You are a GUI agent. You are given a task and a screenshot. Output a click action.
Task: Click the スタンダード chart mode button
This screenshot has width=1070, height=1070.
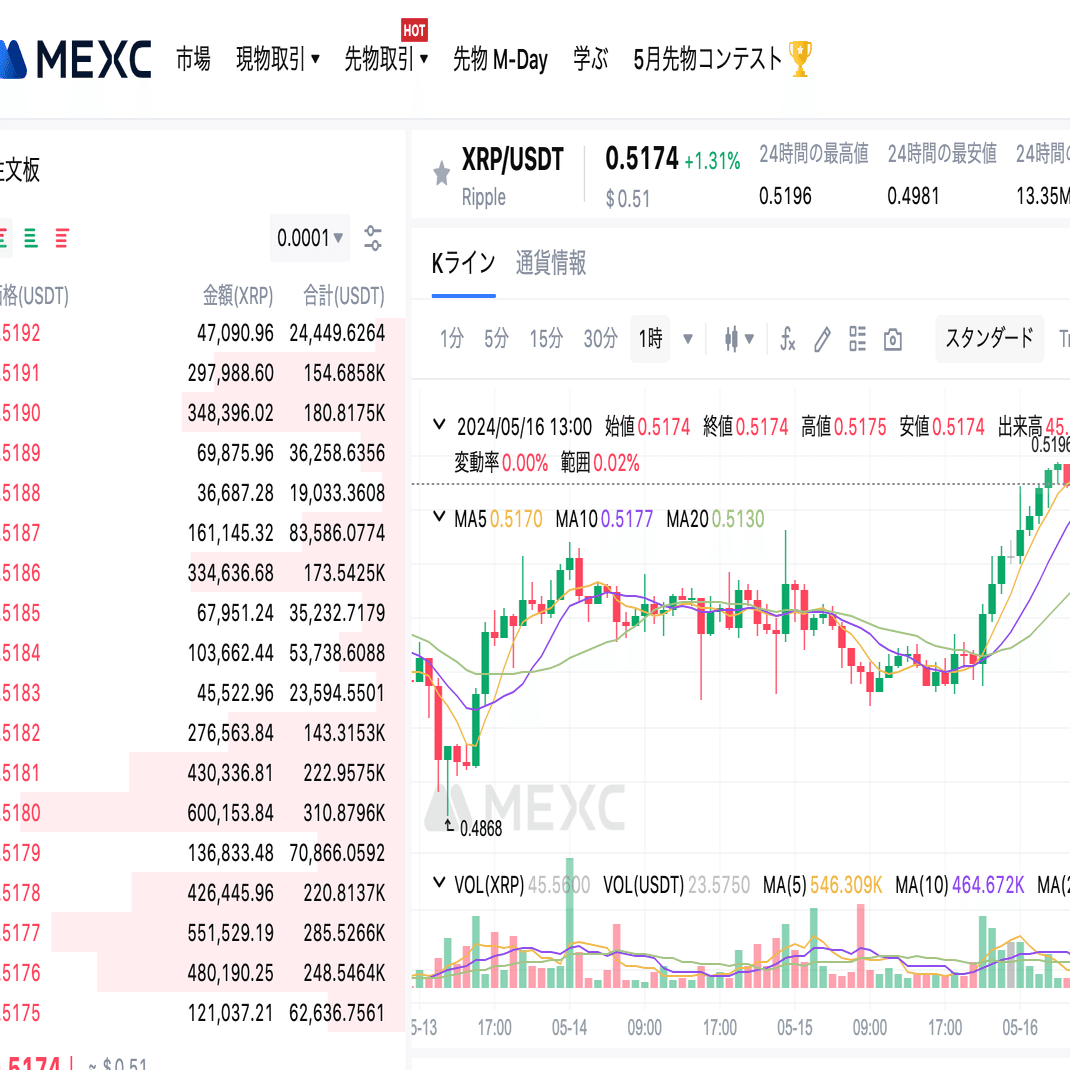pos(989,338)
